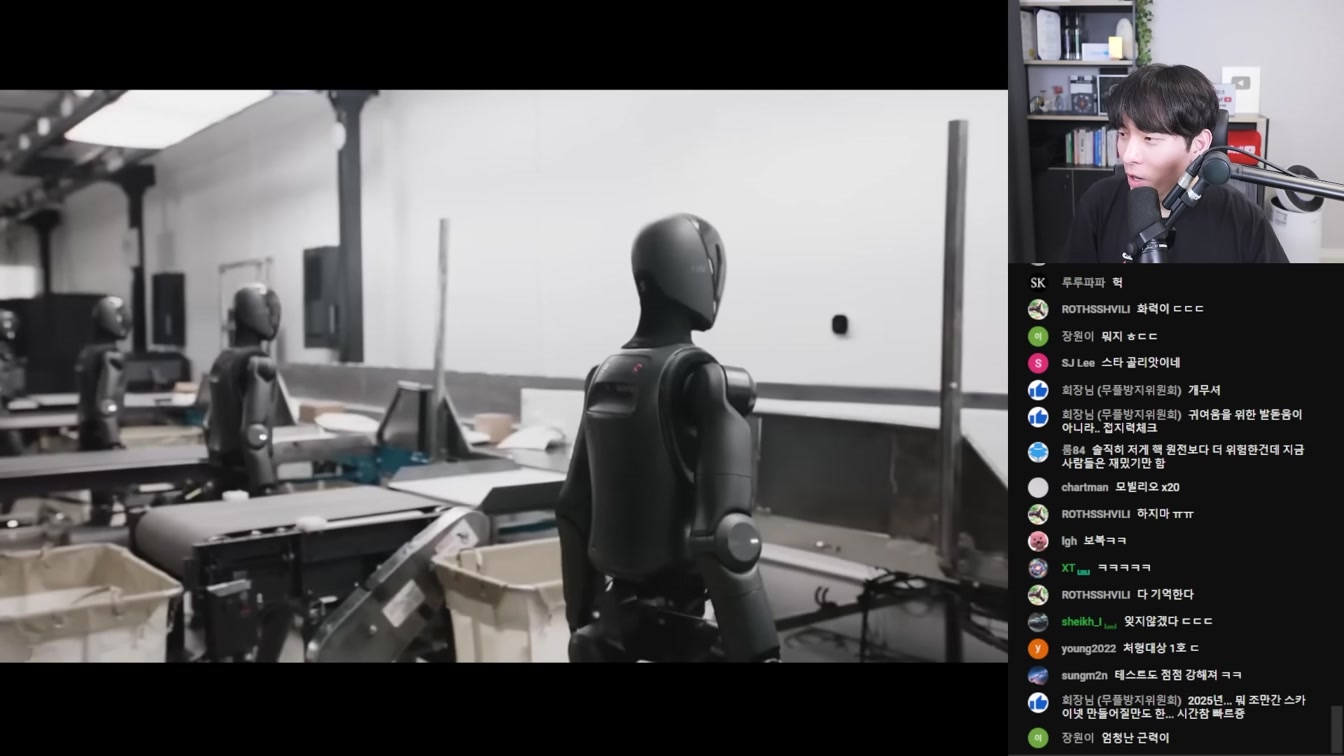Image resolution: width=1344 pixels, height=756 pixels.
Task: Click the thumbs-up avatar beside 개무셔
Action: pos(1038,390)
